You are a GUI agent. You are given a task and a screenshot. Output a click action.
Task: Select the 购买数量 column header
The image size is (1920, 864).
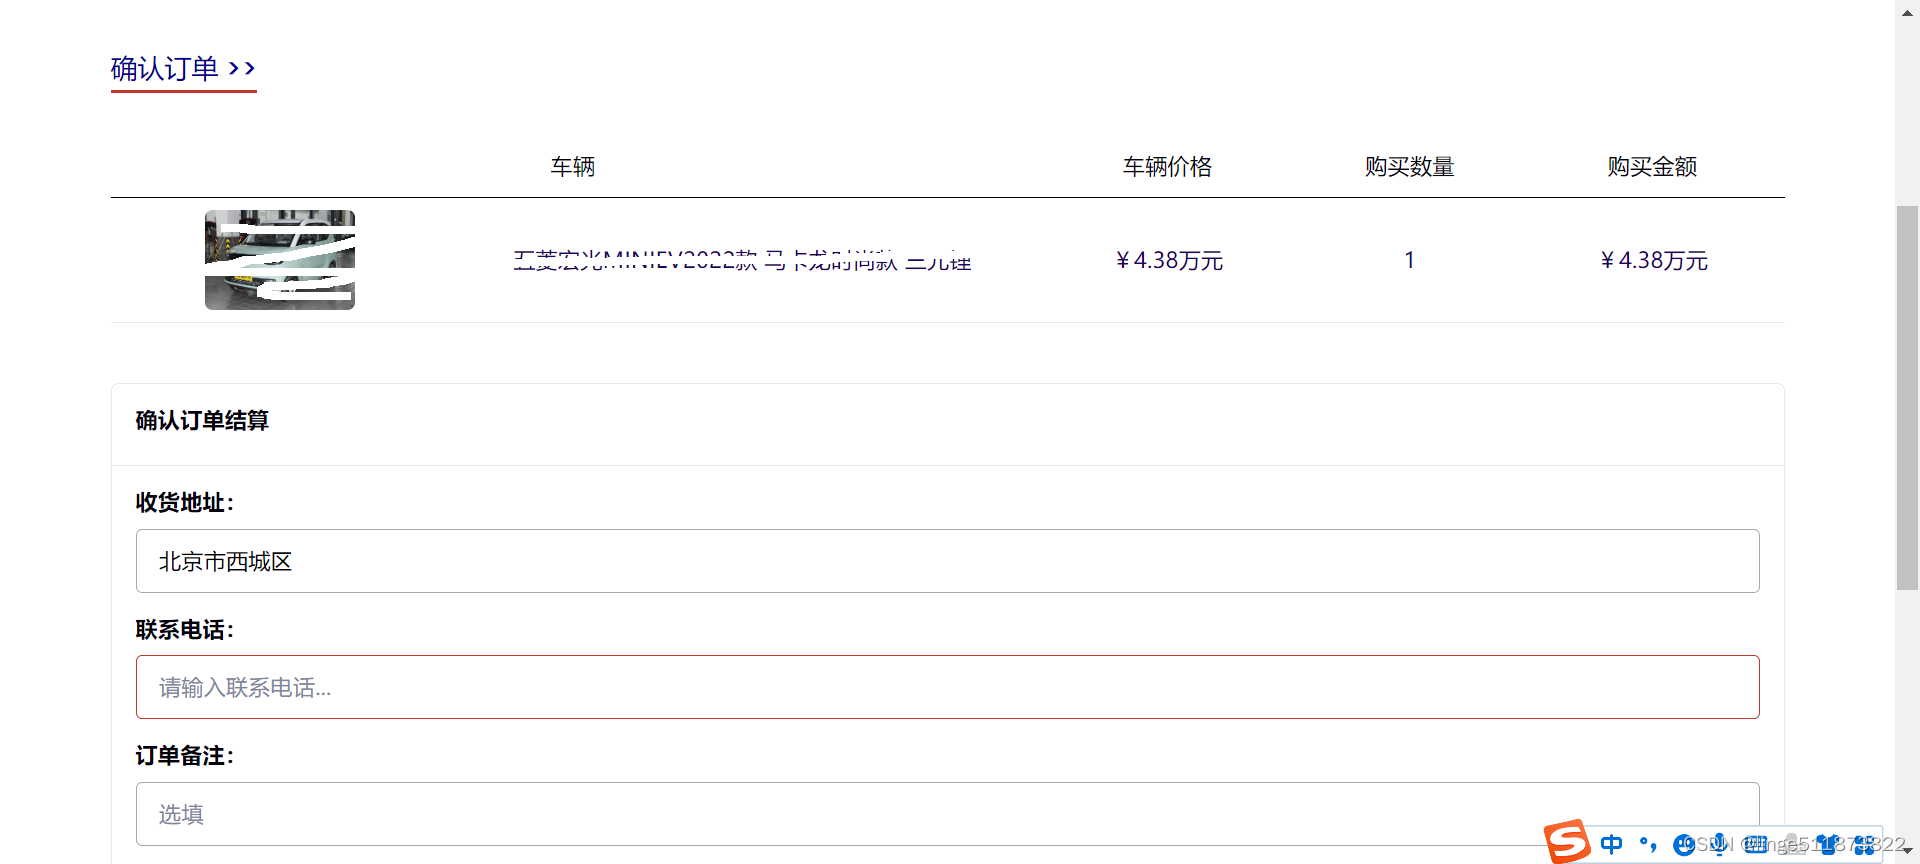(x=1409, y=167)
